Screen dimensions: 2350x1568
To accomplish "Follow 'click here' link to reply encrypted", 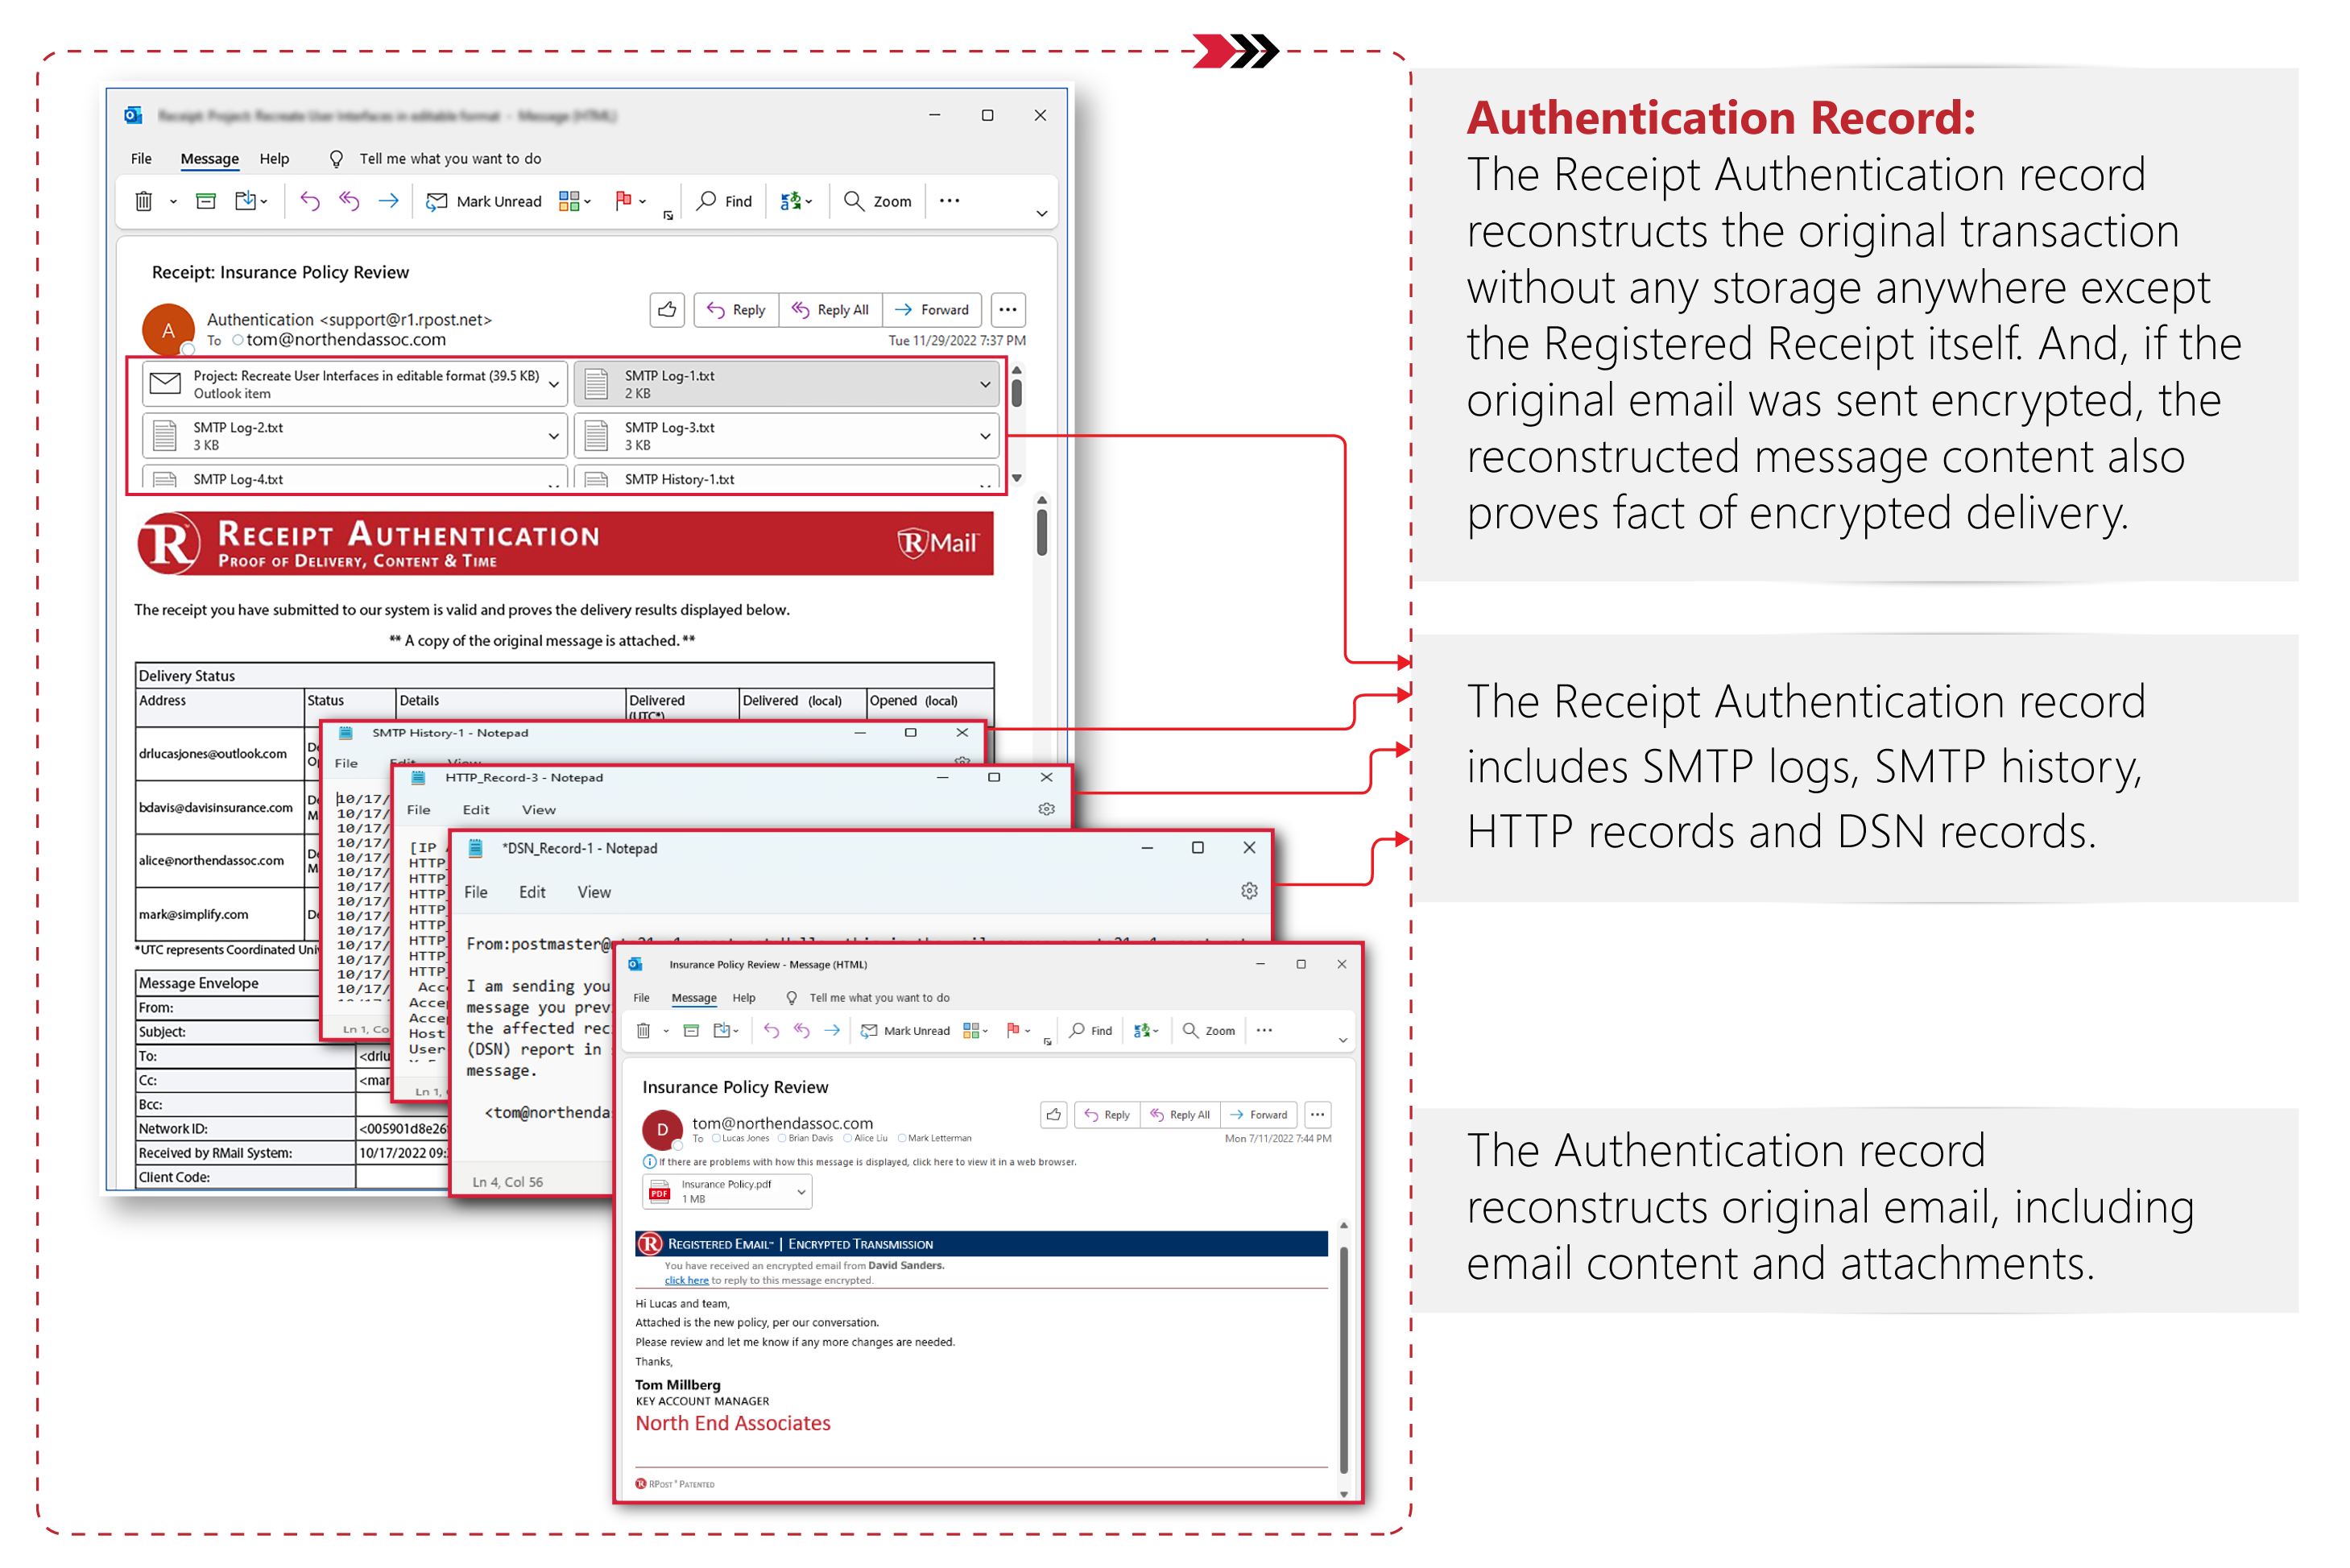I will click(x=686, y=1280).
